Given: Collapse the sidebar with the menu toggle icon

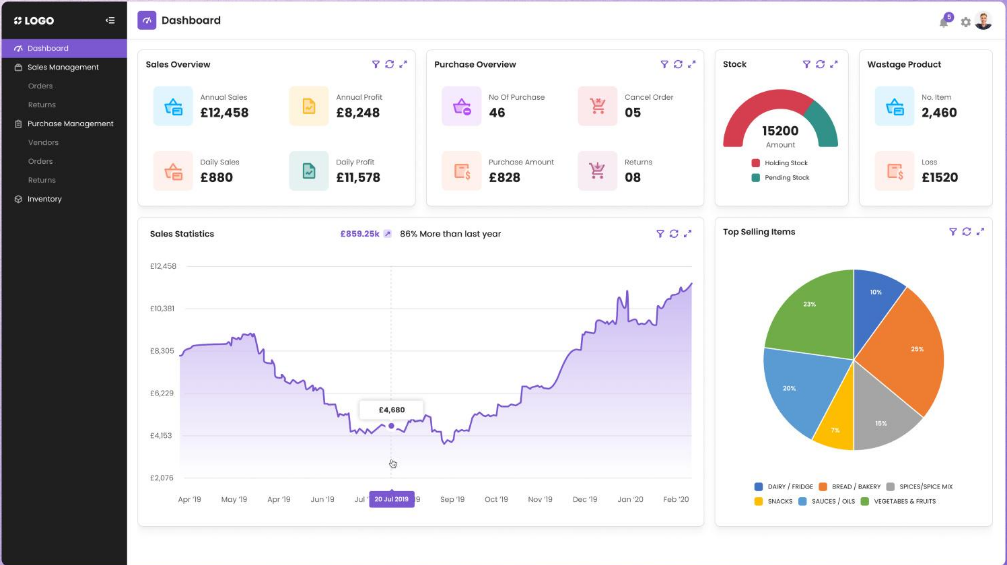Looking at the screenshot, I should [110, 20].
